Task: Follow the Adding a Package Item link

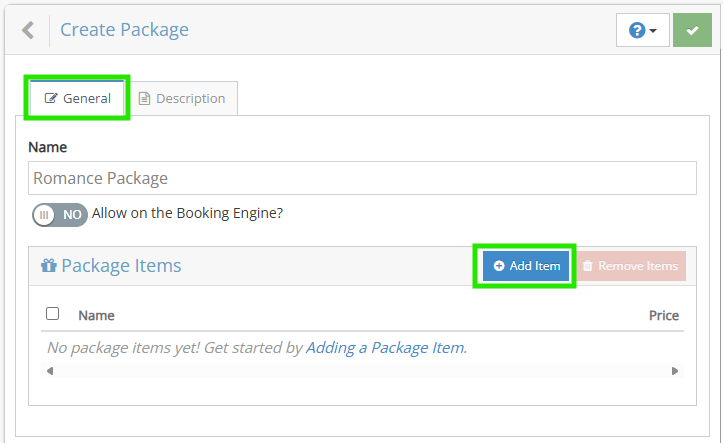Action: point(385,348)
